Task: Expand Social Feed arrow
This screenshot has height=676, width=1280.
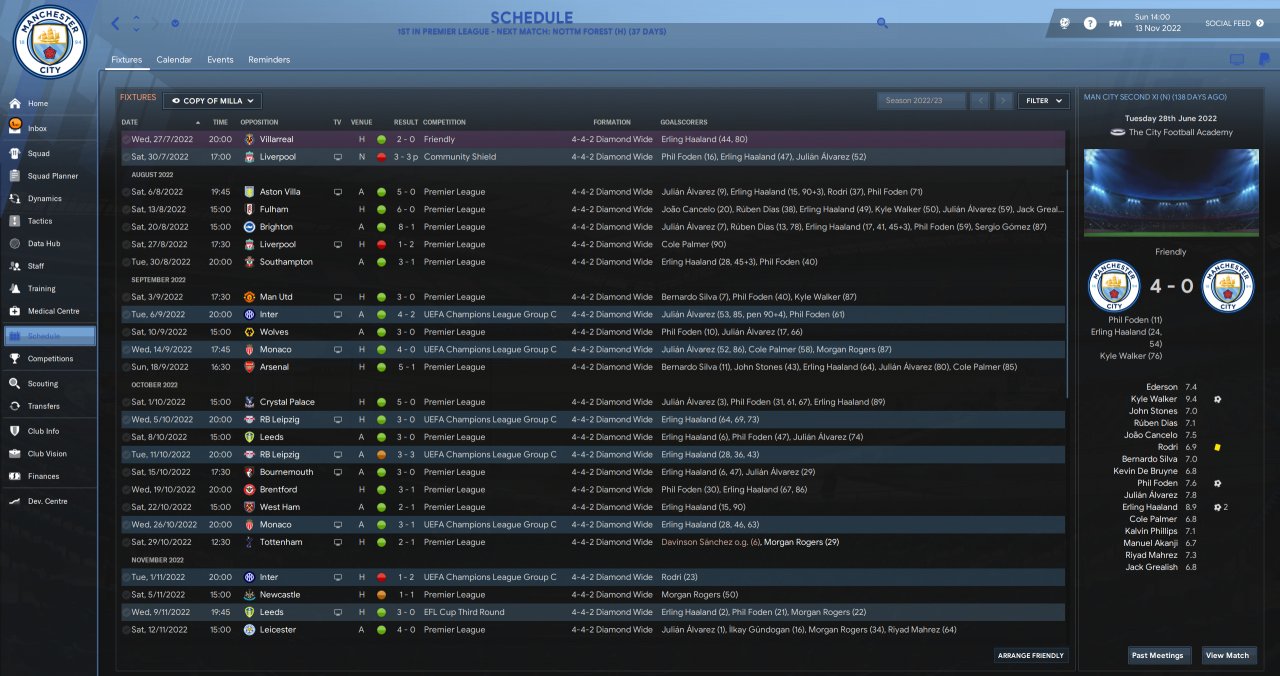Action: coord(1259,23)
